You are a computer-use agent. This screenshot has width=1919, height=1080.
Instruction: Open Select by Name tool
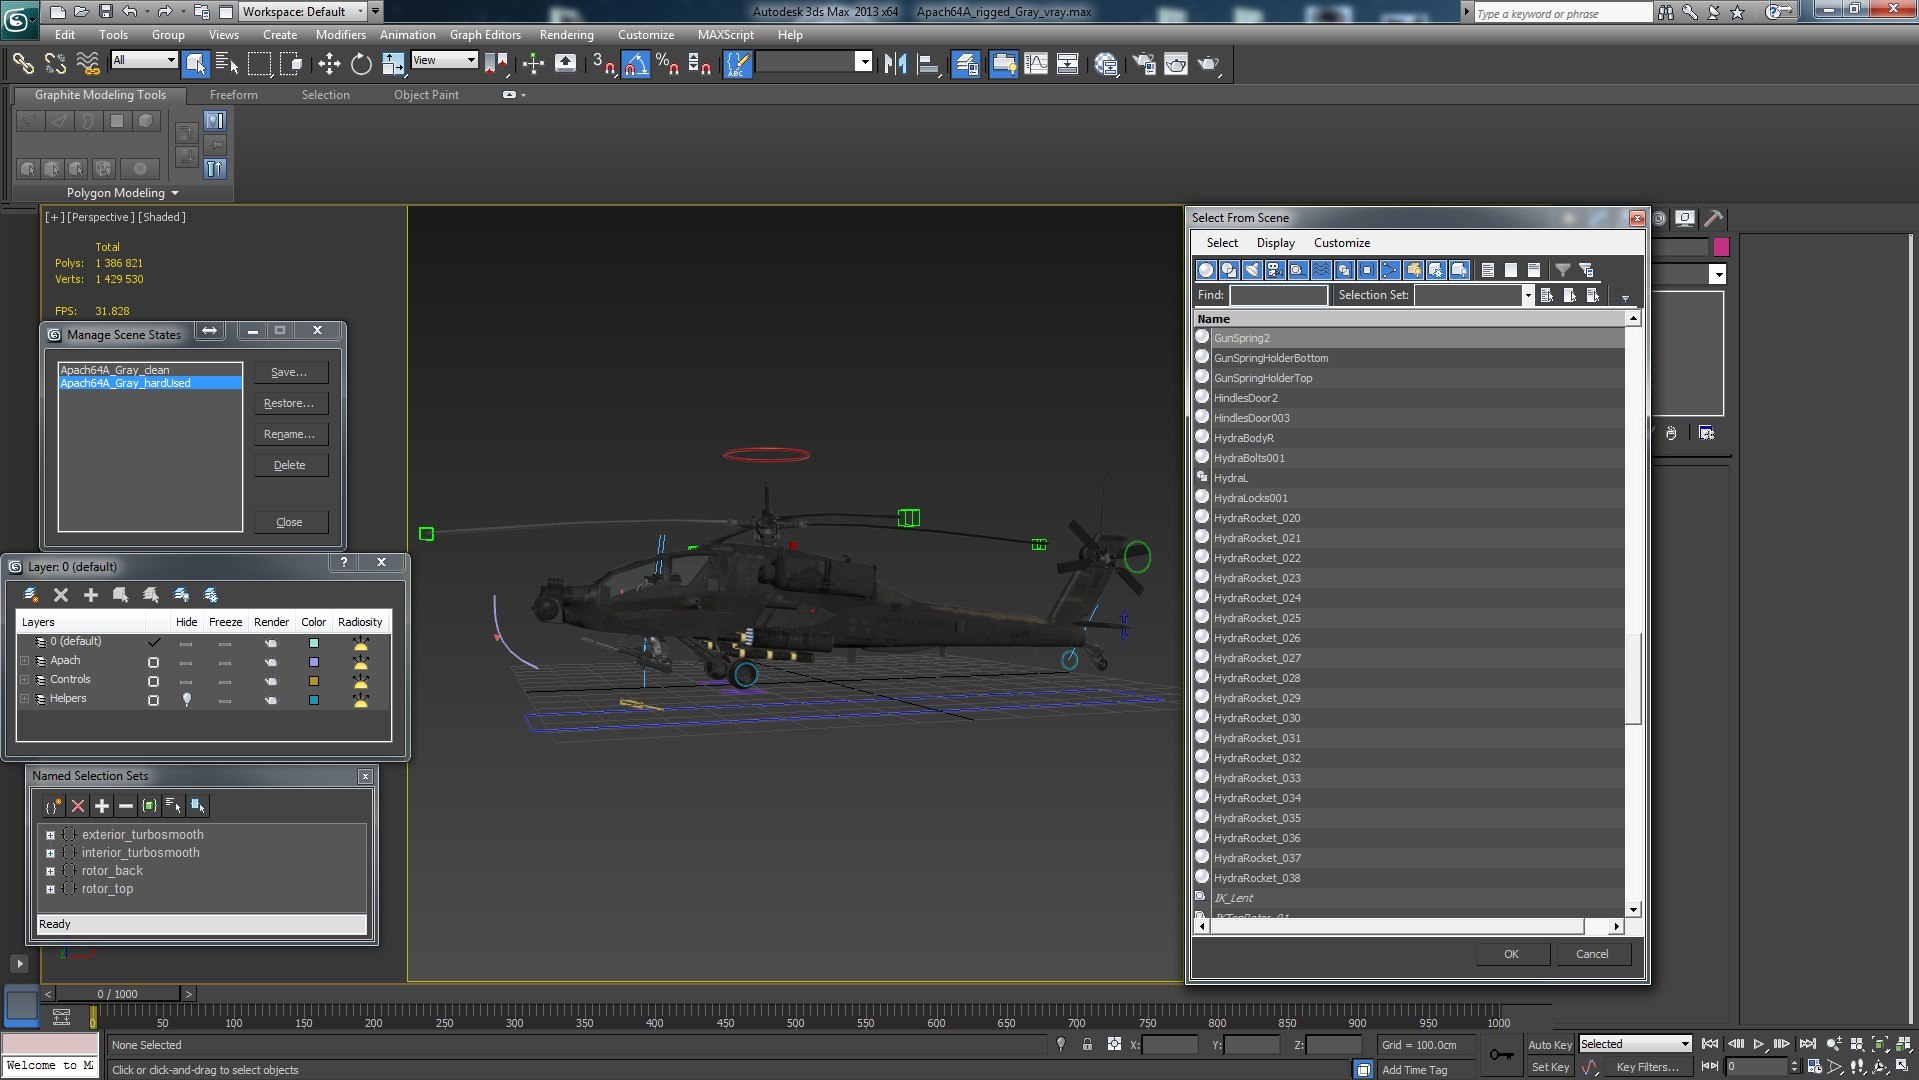(227, 64)
